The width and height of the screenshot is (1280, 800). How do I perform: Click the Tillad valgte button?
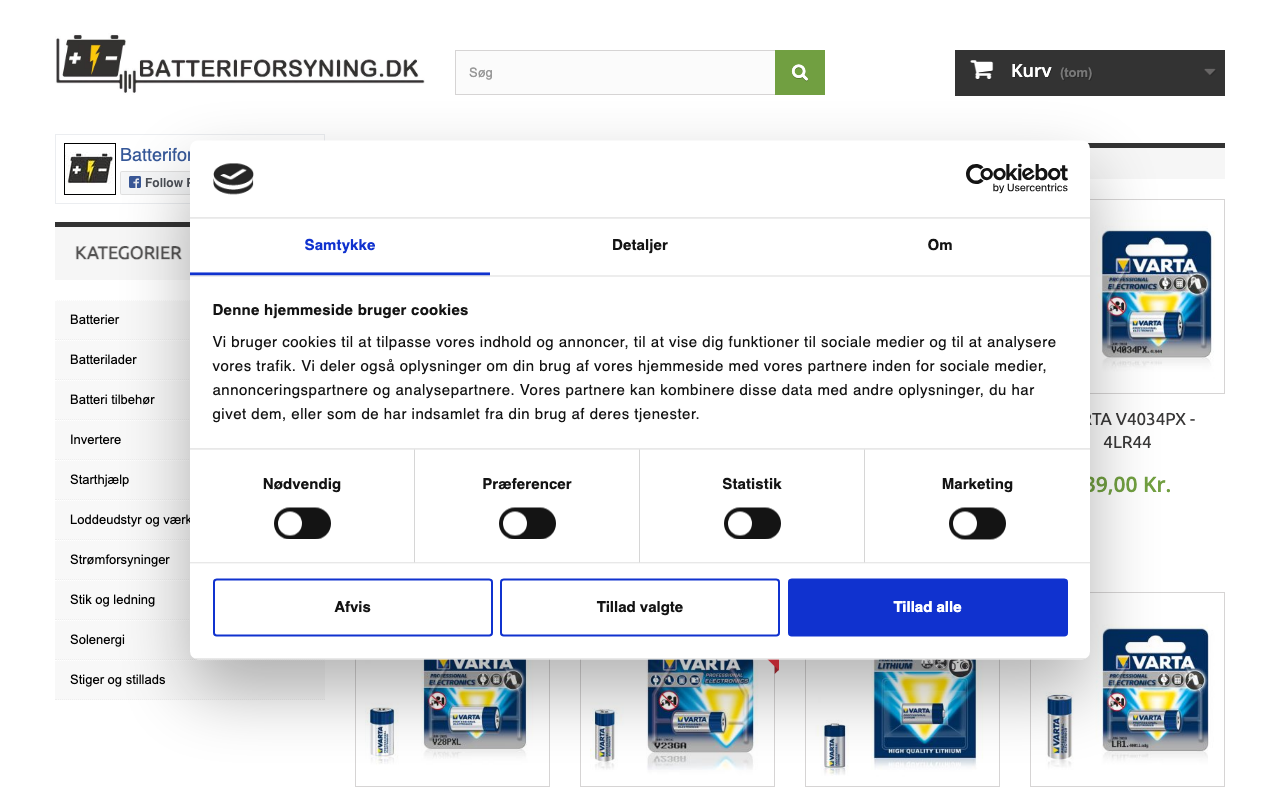coord(640,607)
